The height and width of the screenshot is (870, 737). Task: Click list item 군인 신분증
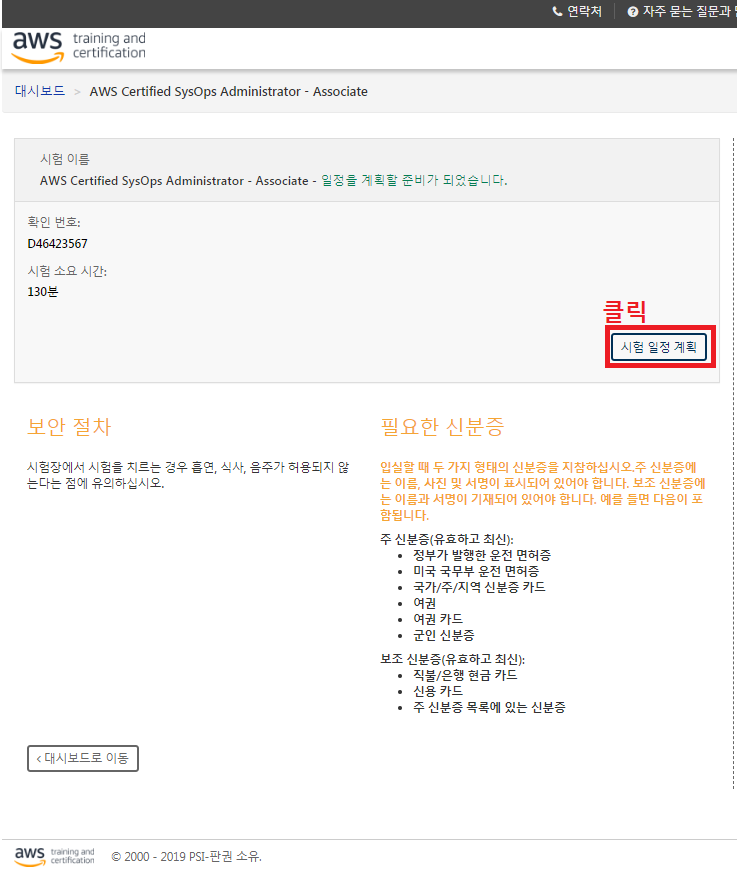pos(443,635)
